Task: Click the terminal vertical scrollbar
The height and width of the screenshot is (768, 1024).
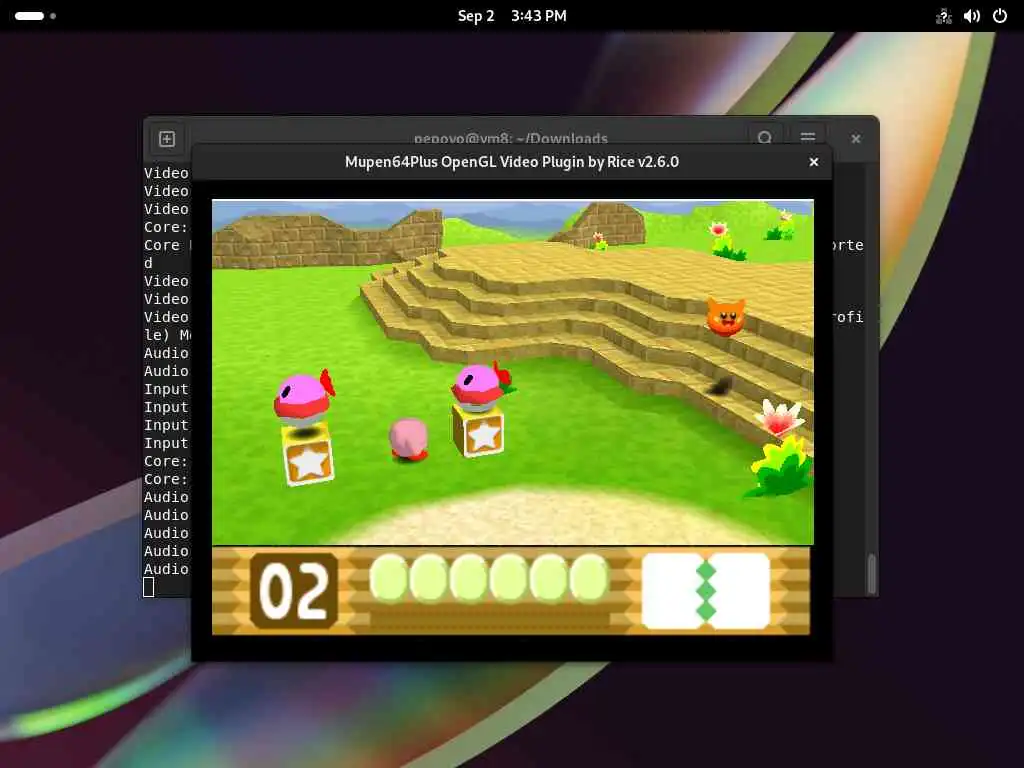Action: (871, 573)
